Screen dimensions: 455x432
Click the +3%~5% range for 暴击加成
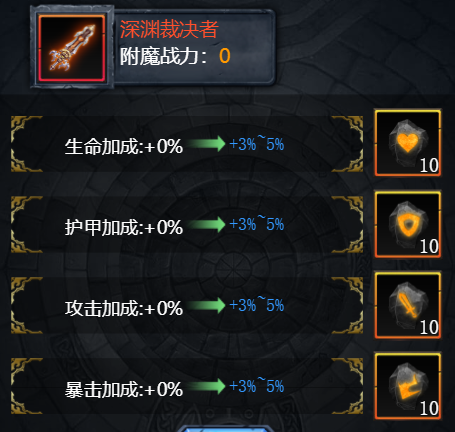[257, 386]
